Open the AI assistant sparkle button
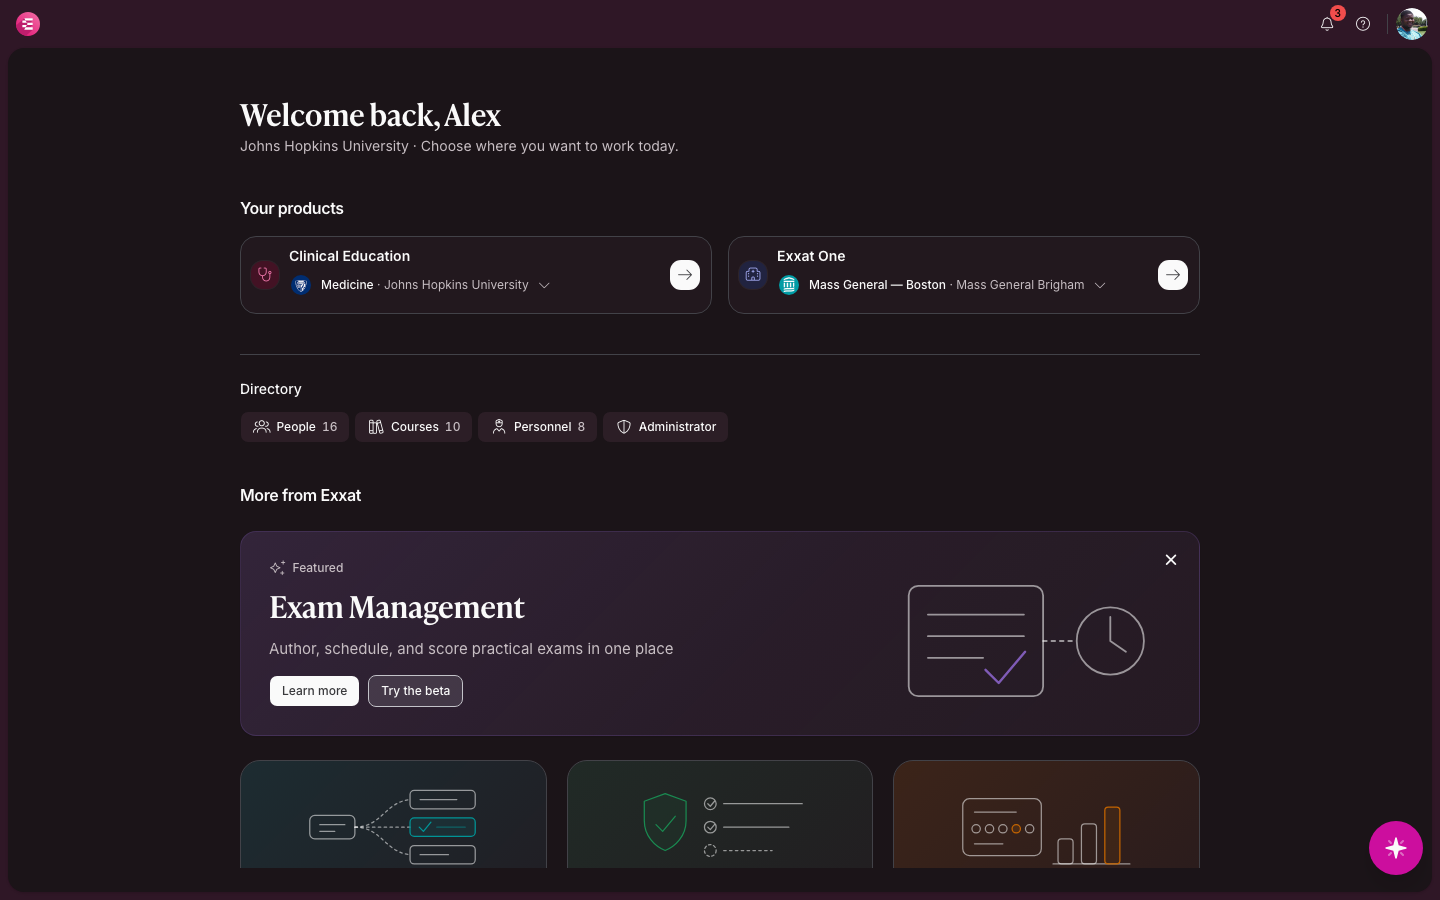The height and width of the screenshot is (900, 1440). 1396,848
